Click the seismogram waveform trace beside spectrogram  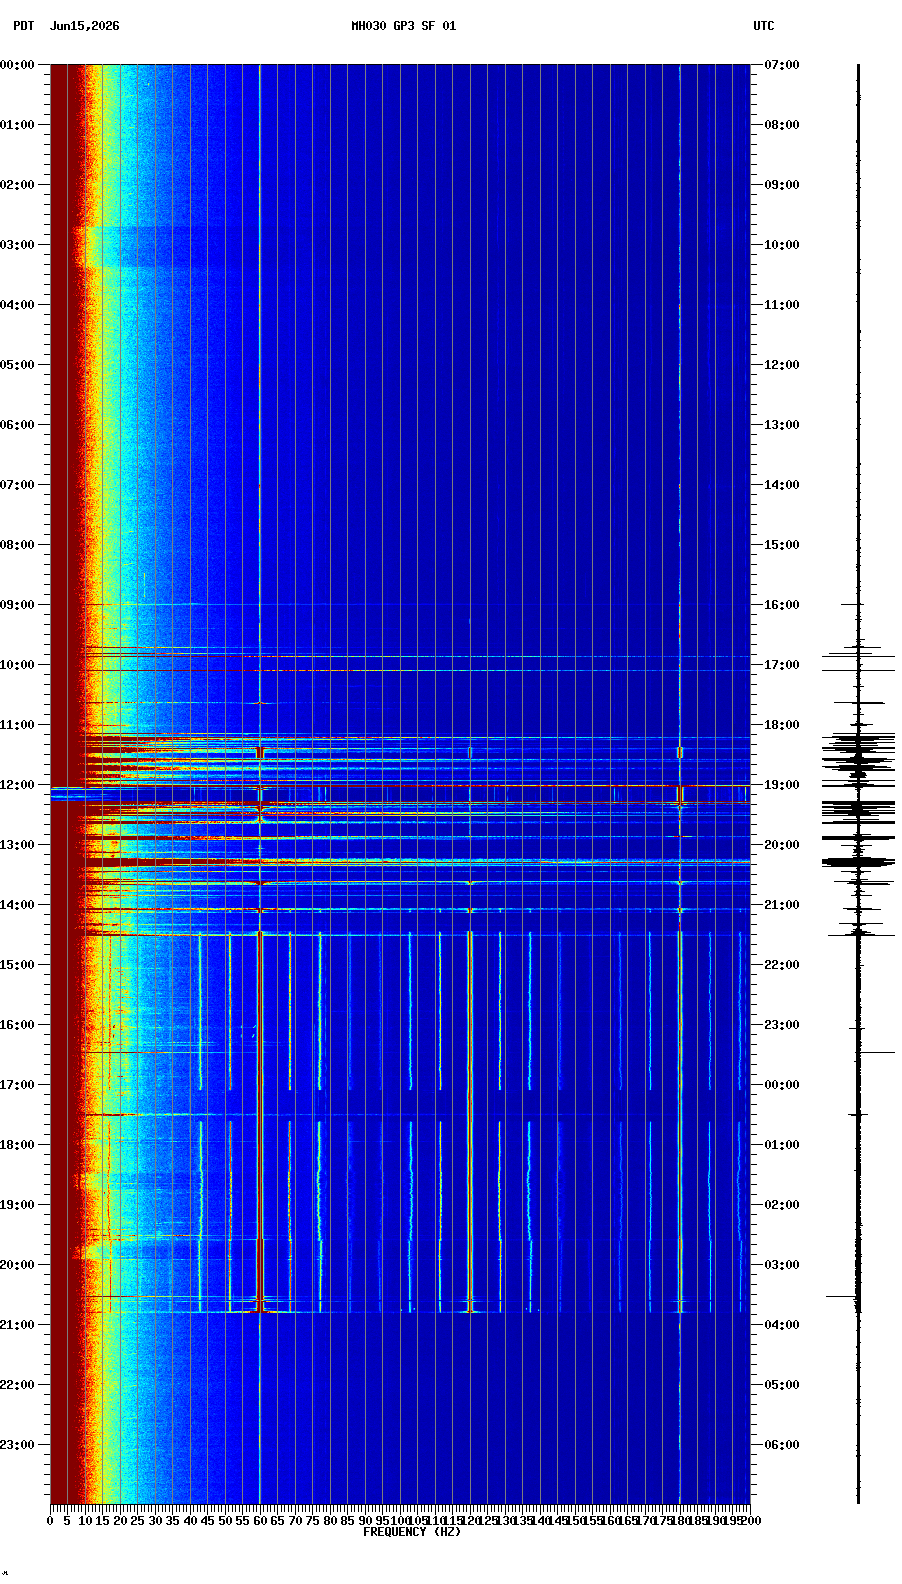click(x=858, y=784)
